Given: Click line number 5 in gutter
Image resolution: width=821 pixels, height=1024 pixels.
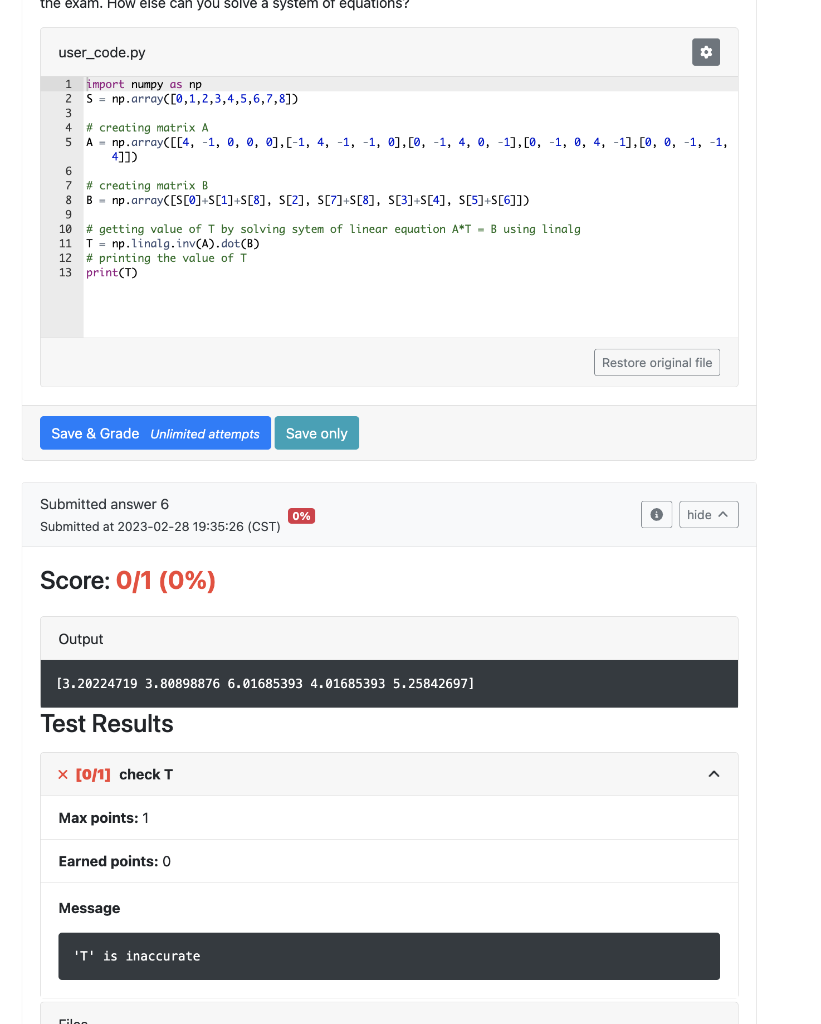Looking at the screenshot, I should 68,142.
